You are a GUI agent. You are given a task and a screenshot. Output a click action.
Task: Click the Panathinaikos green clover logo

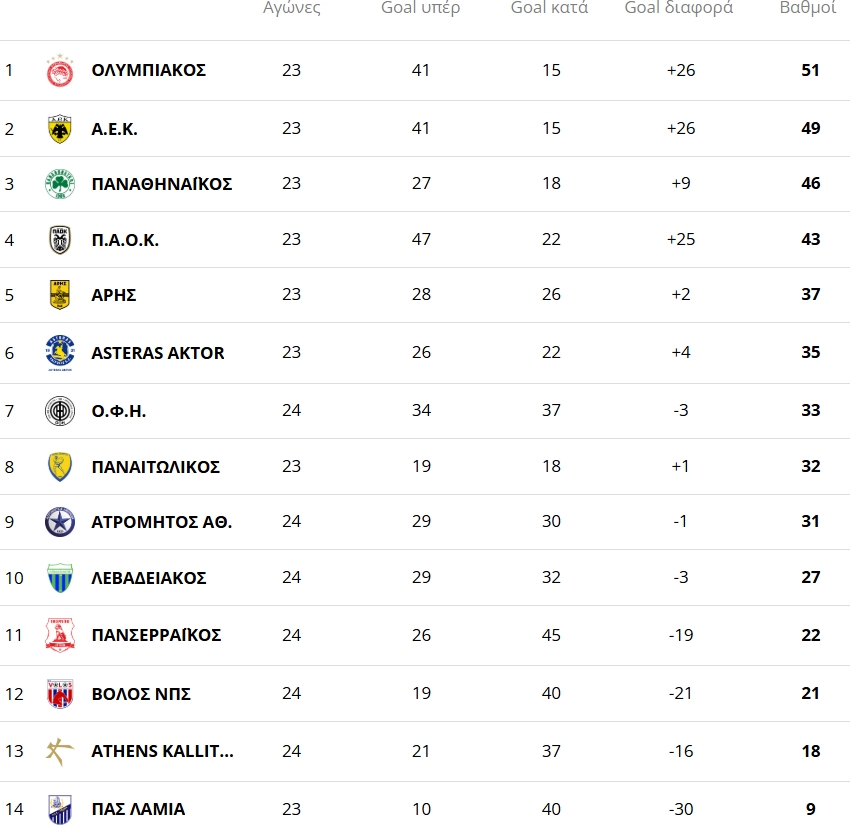point(60,184)
